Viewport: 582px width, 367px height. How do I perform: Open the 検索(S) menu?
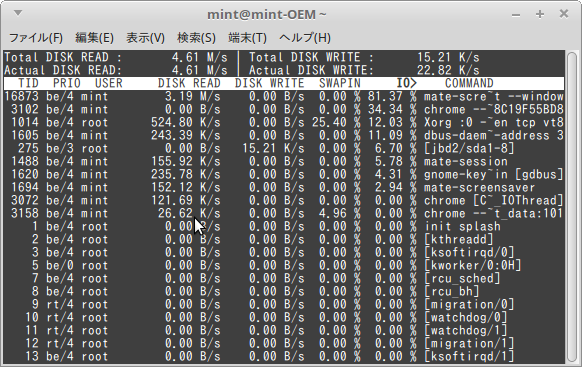tap(196, 38)
